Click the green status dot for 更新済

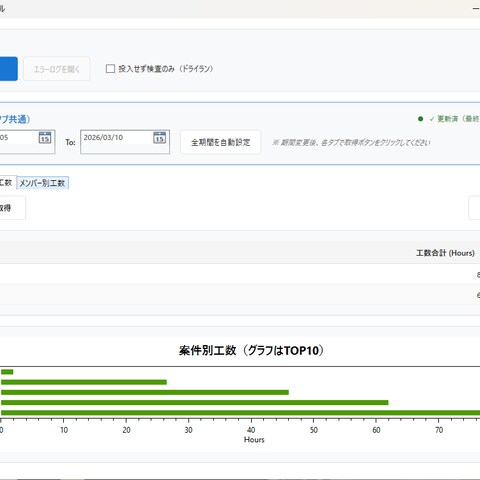click(420, 119)
